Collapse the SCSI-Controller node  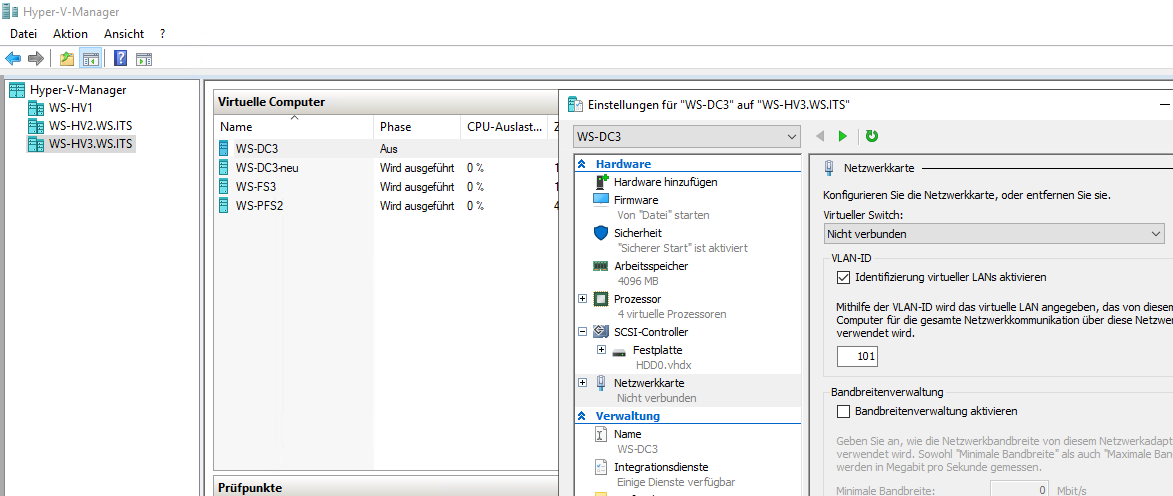click(x=583, y=331)
